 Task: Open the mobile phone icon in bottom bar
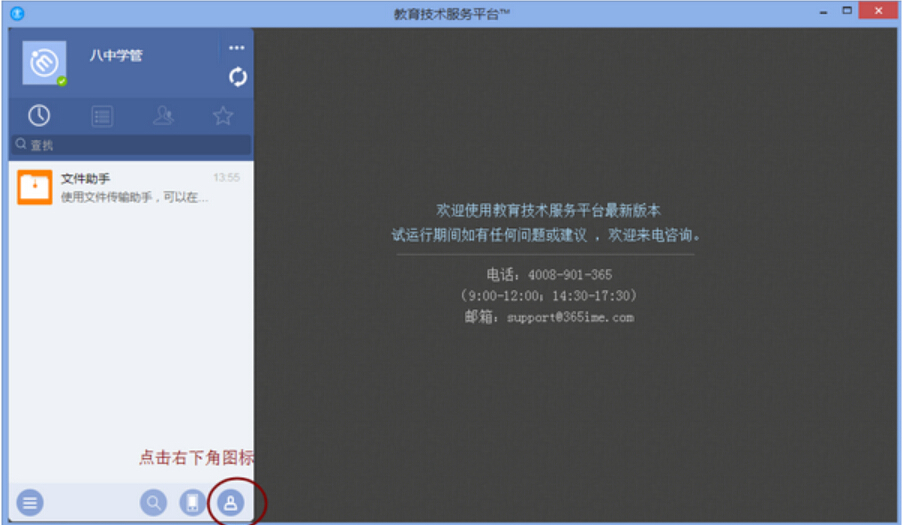pos(191,503)
